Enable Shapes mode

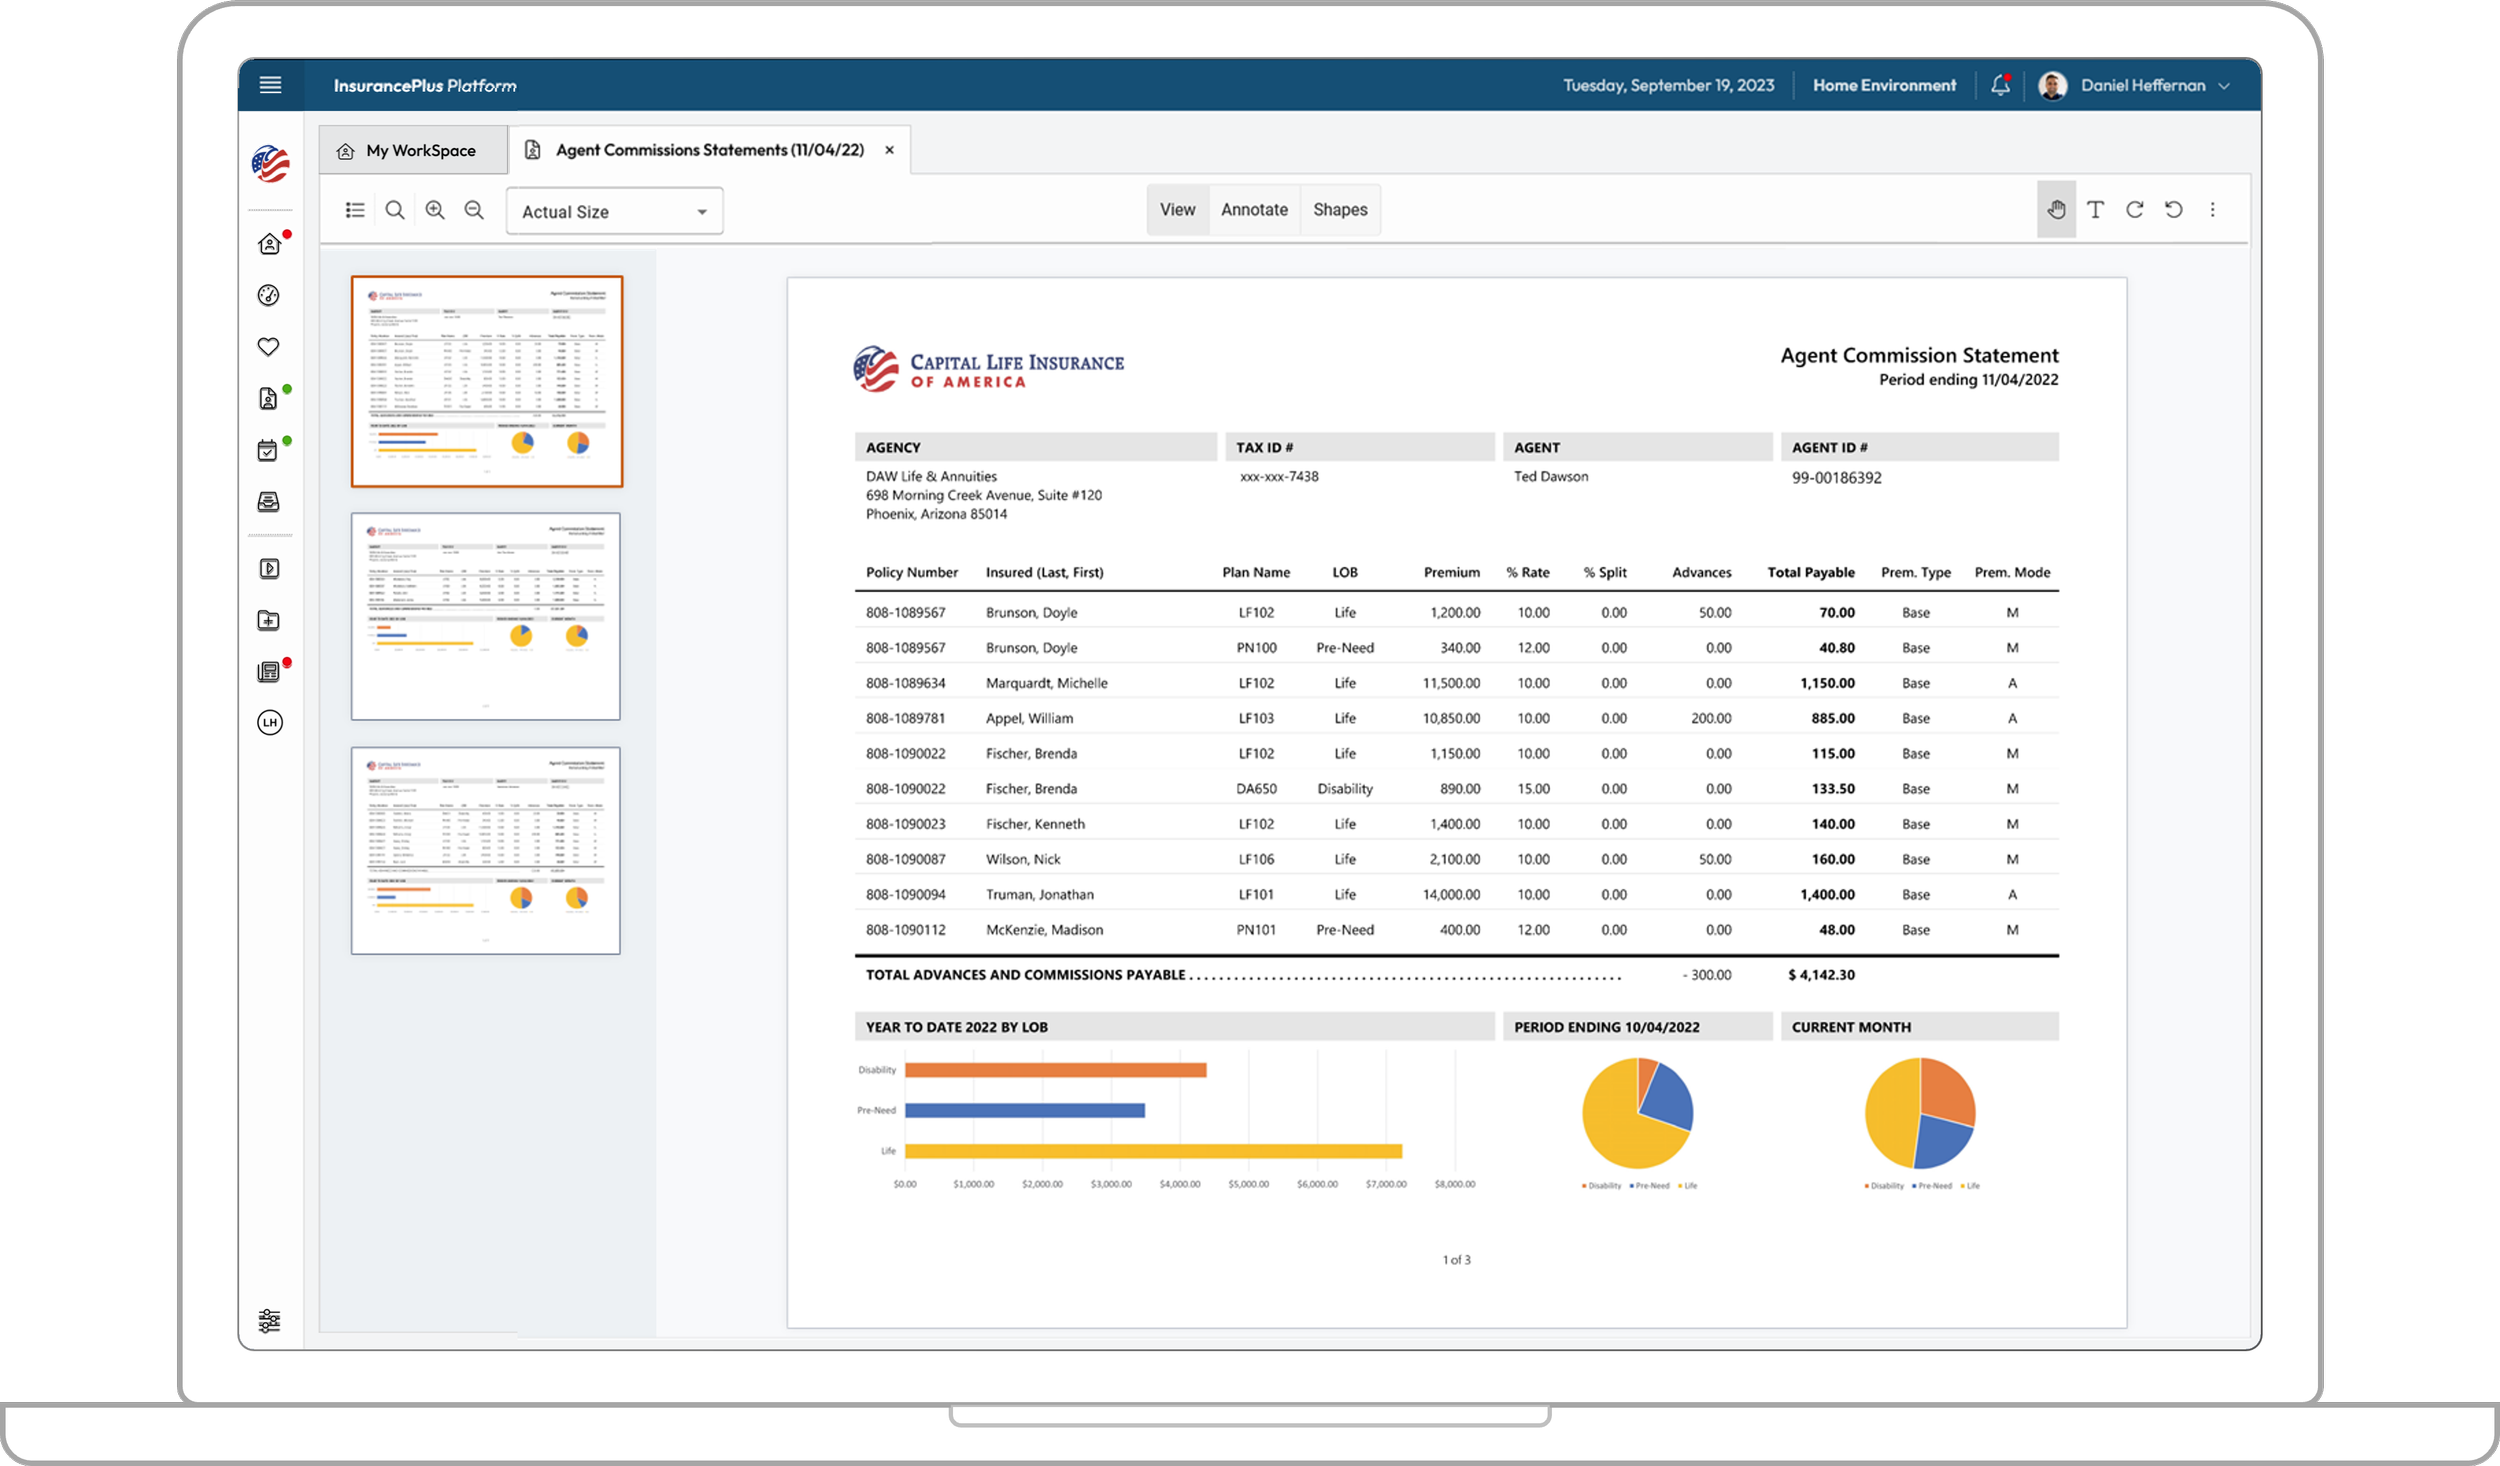1340,209
